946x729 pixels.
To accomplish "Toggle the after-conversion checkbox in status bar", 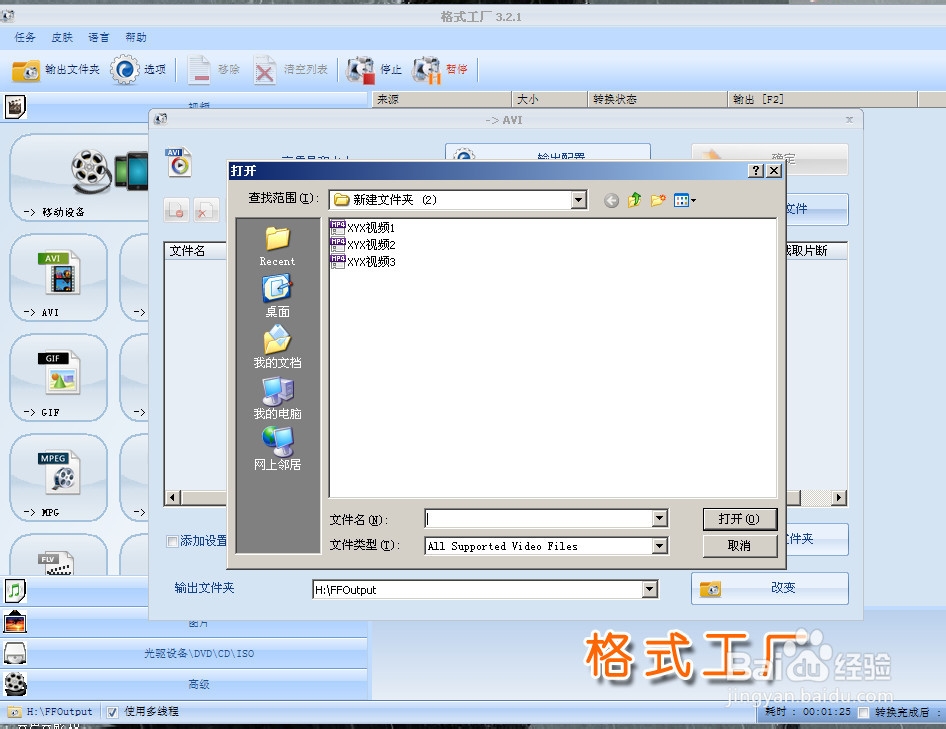I will (864, 713).
